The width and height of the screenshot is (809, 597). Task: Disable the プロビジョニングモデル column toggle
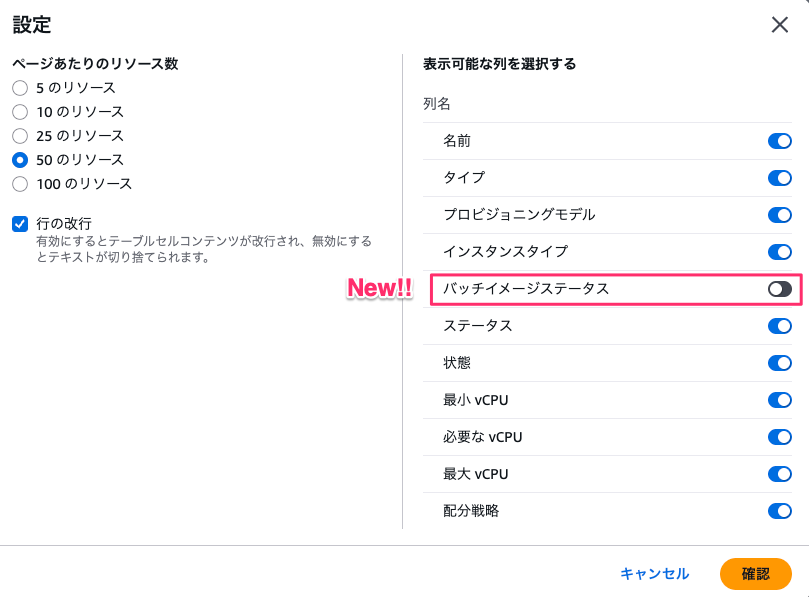pos(779,215)
